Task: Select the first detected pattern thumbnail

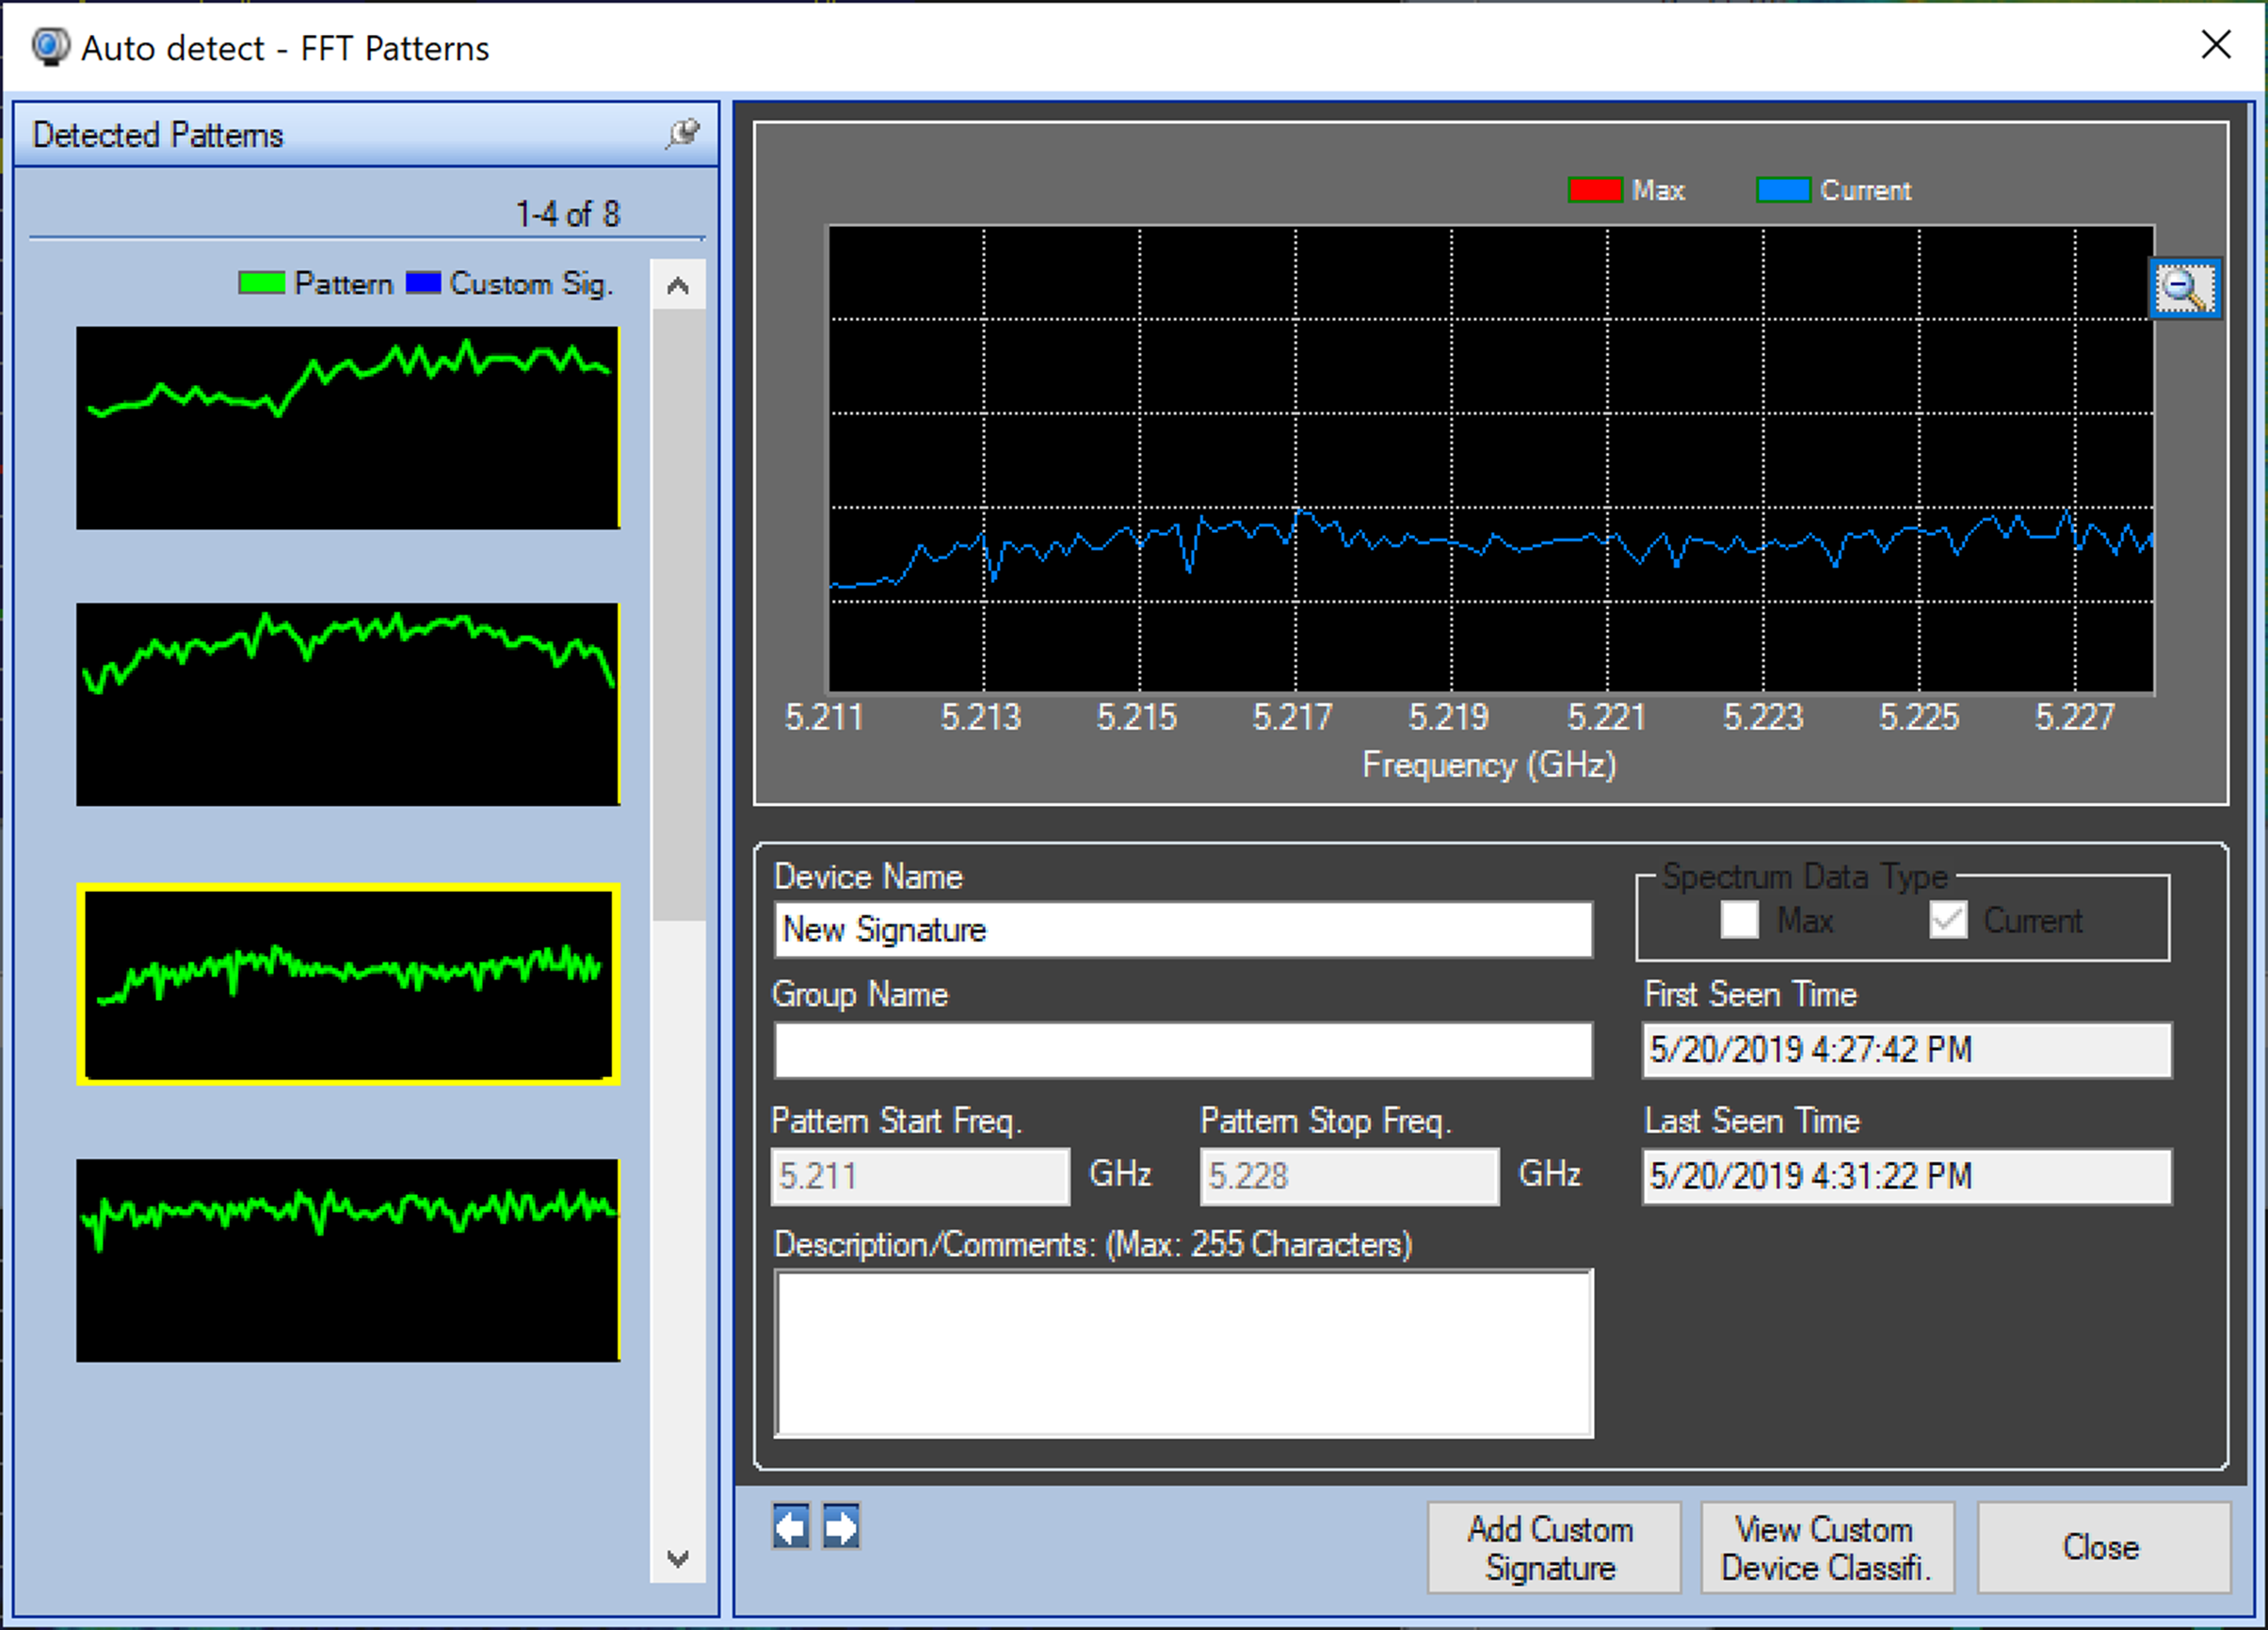Action: pos(347,428)
